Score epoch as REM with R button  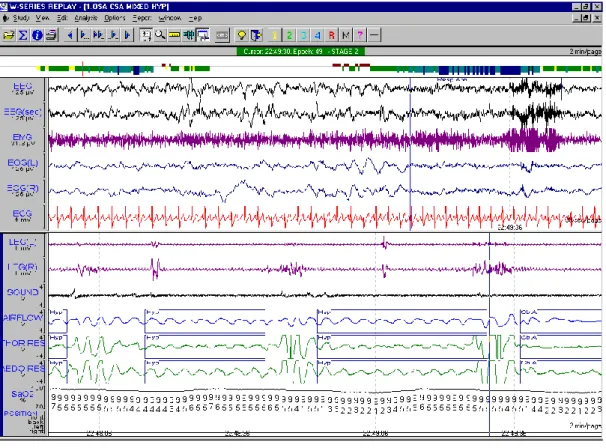pyautogui.click(x=332, y=36)
